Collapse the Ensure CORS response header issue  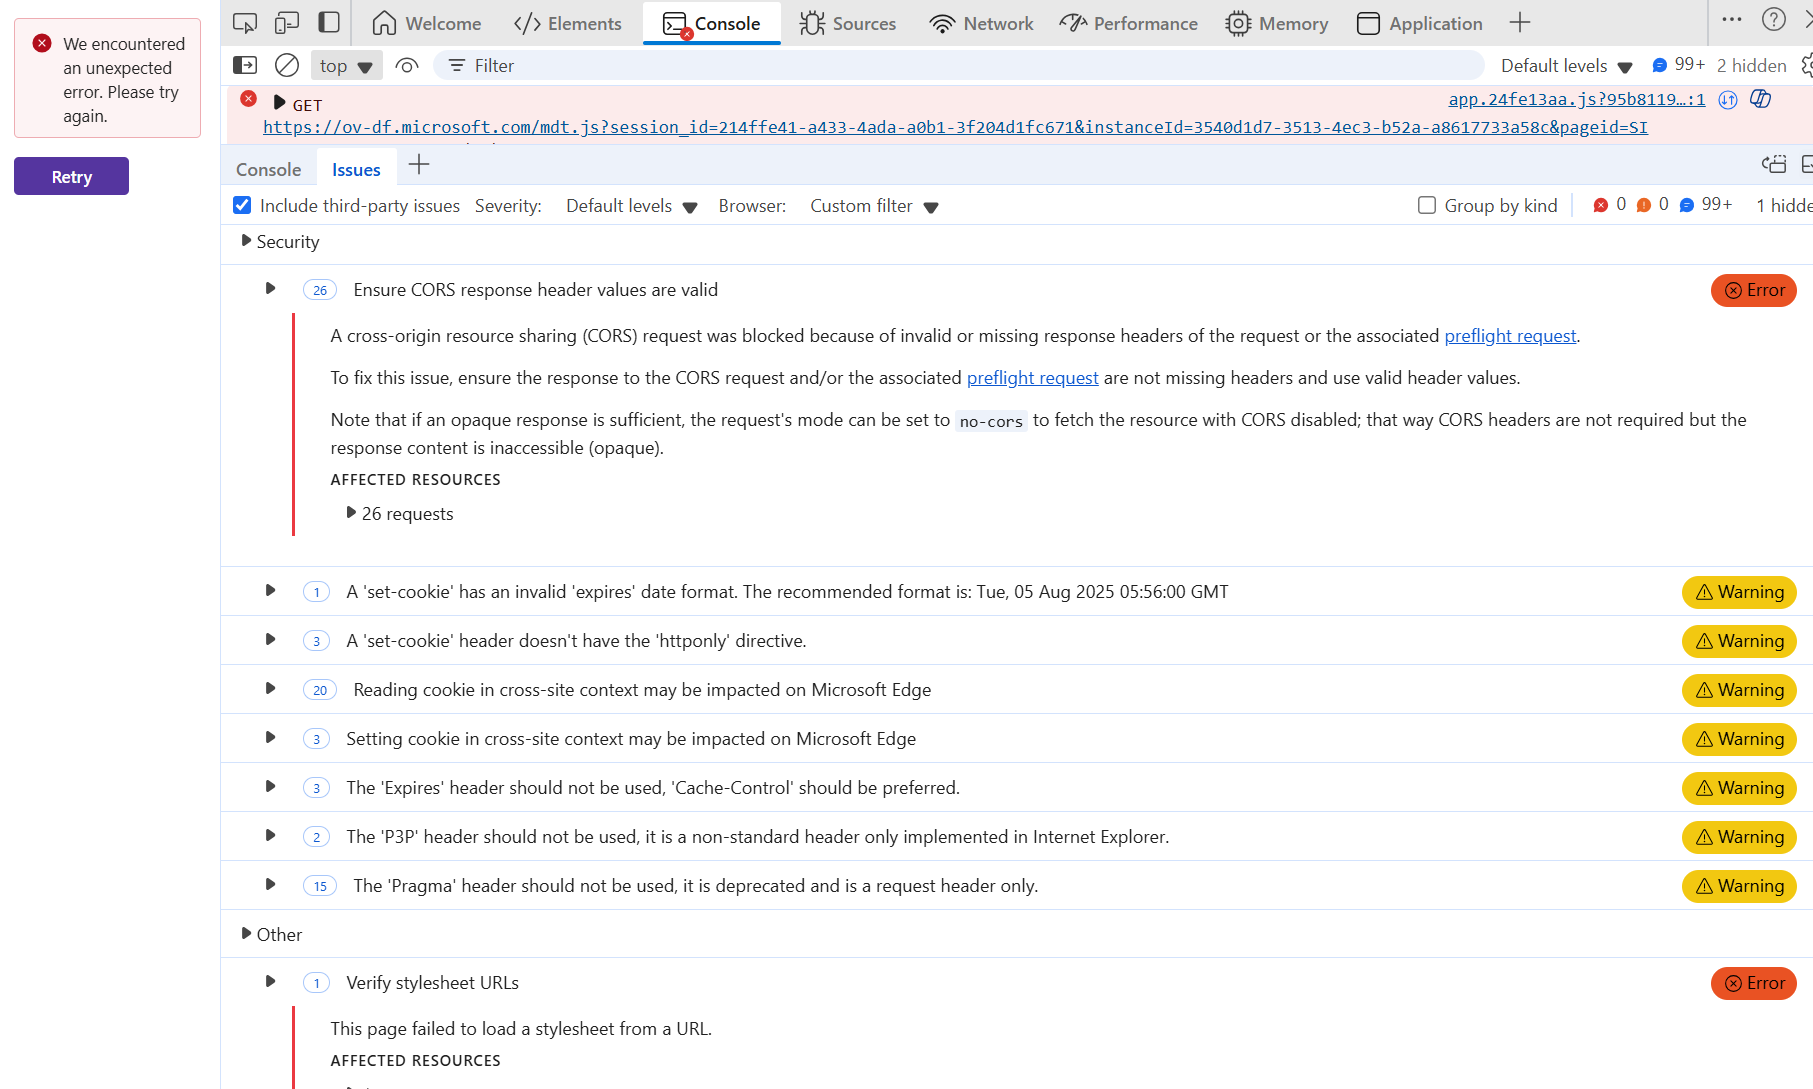[x=270, y=288]
